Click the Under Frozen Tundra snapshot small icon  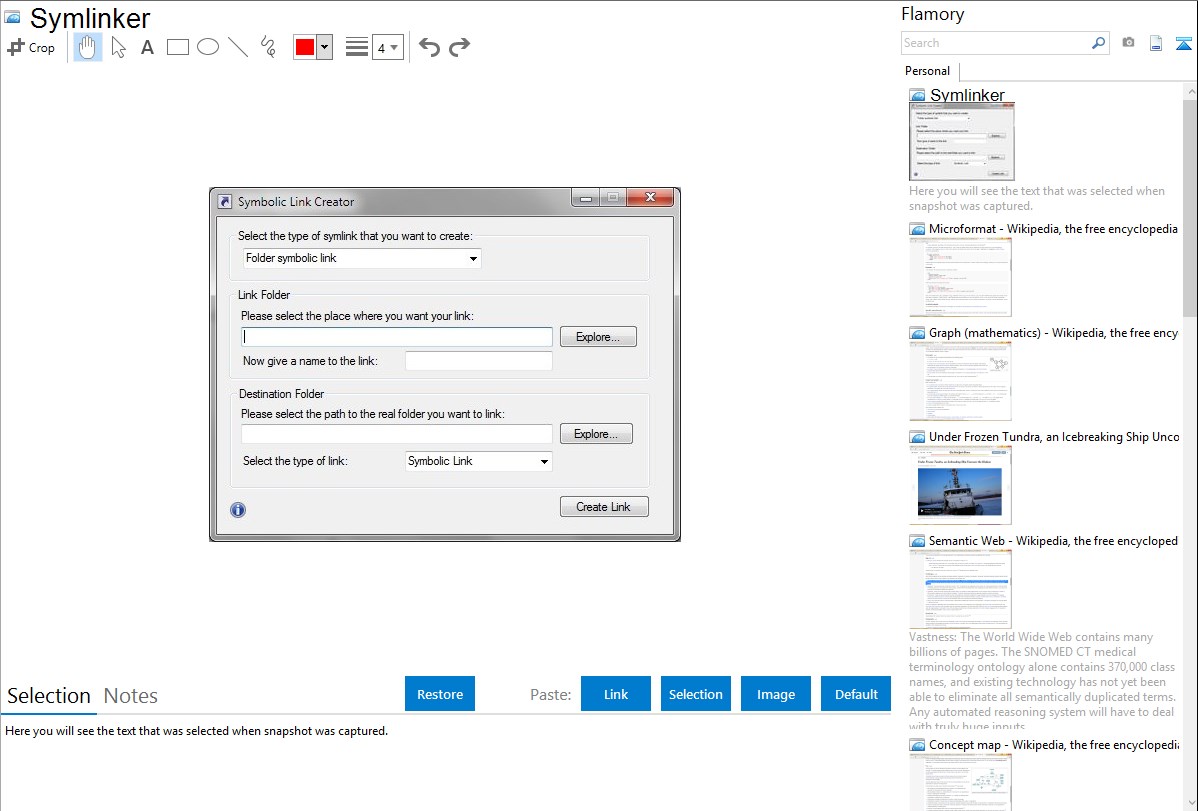917,436
